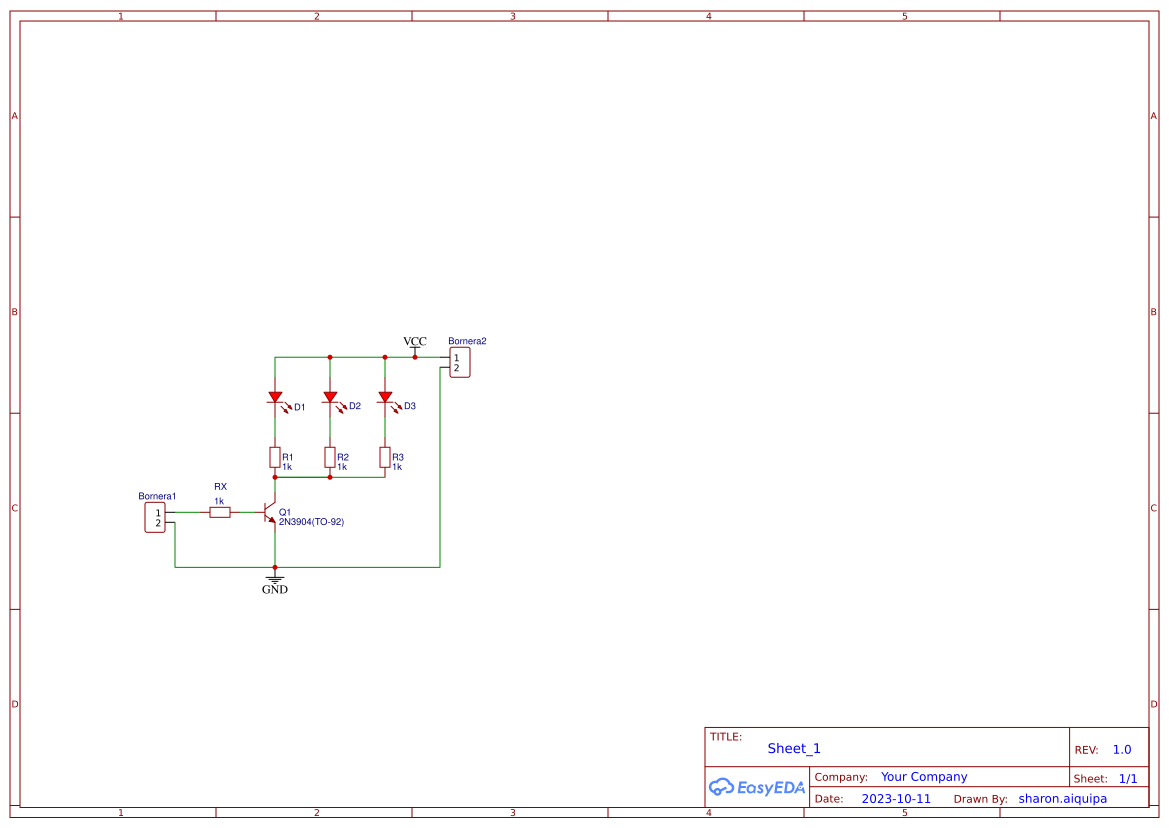Click the date field 2023-10-11

point(895,798)
